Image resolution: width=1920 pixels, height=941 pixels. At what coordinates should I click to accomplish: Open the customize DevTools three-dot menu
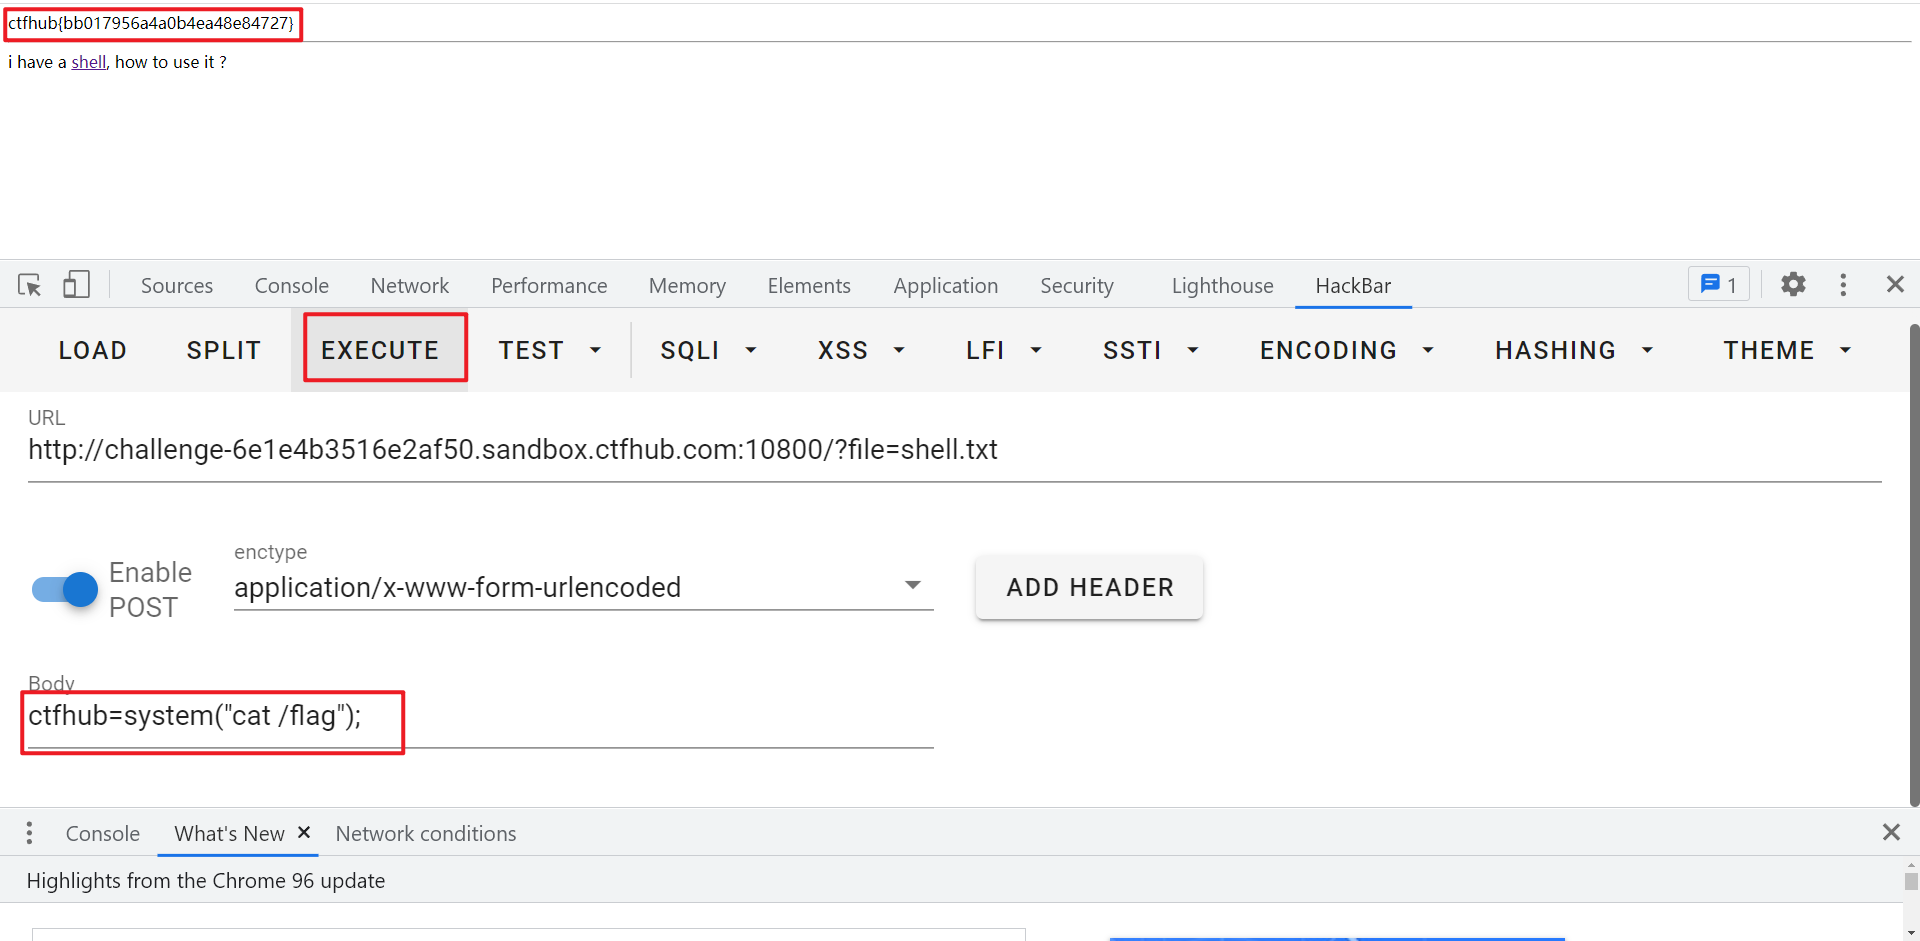coord(1844,284)
